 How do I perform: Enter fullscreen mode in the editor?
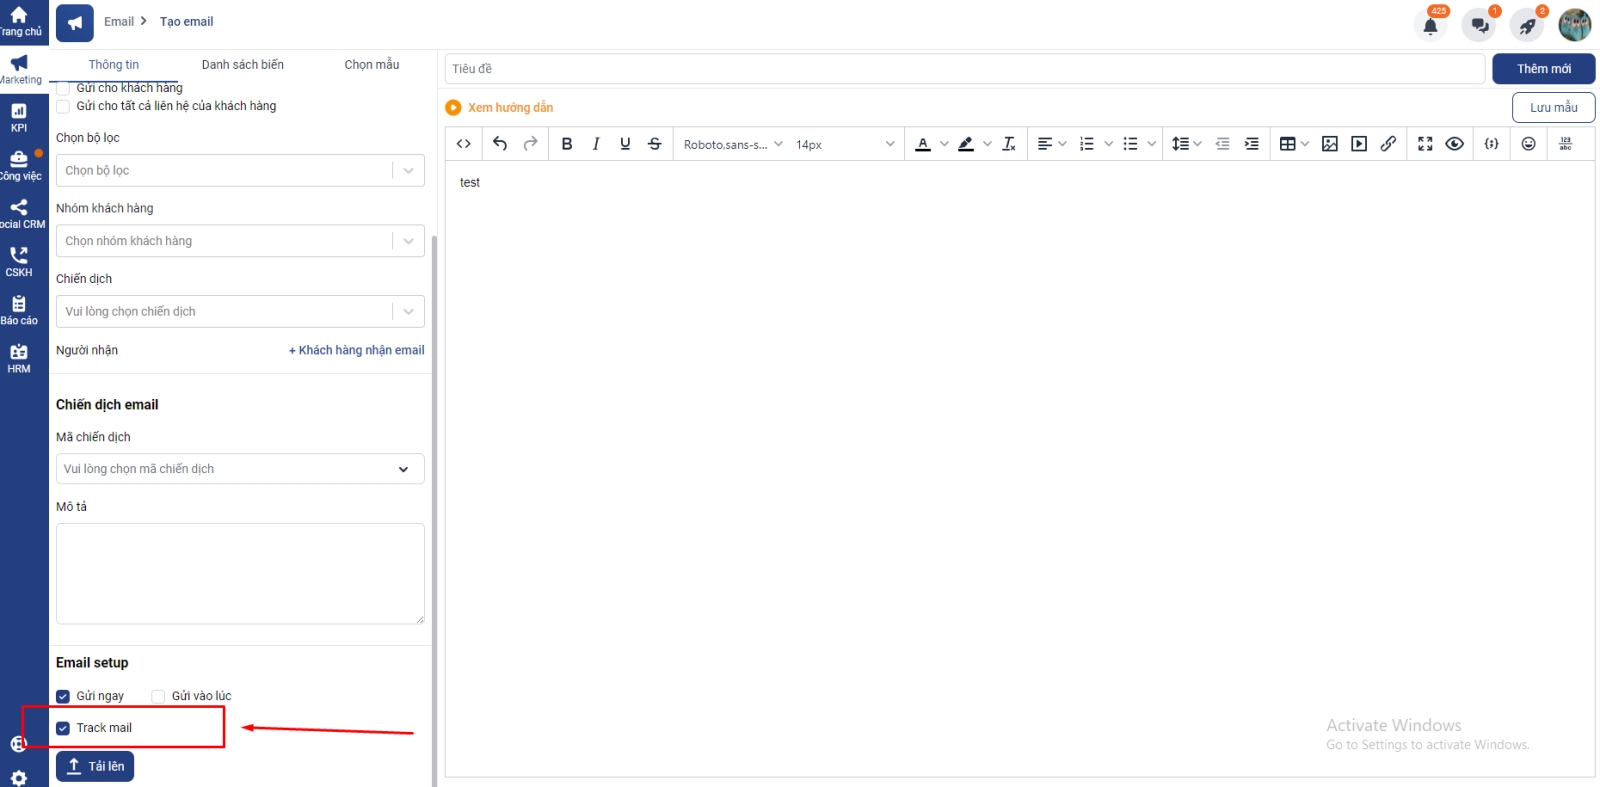(x=1425, y=144)
